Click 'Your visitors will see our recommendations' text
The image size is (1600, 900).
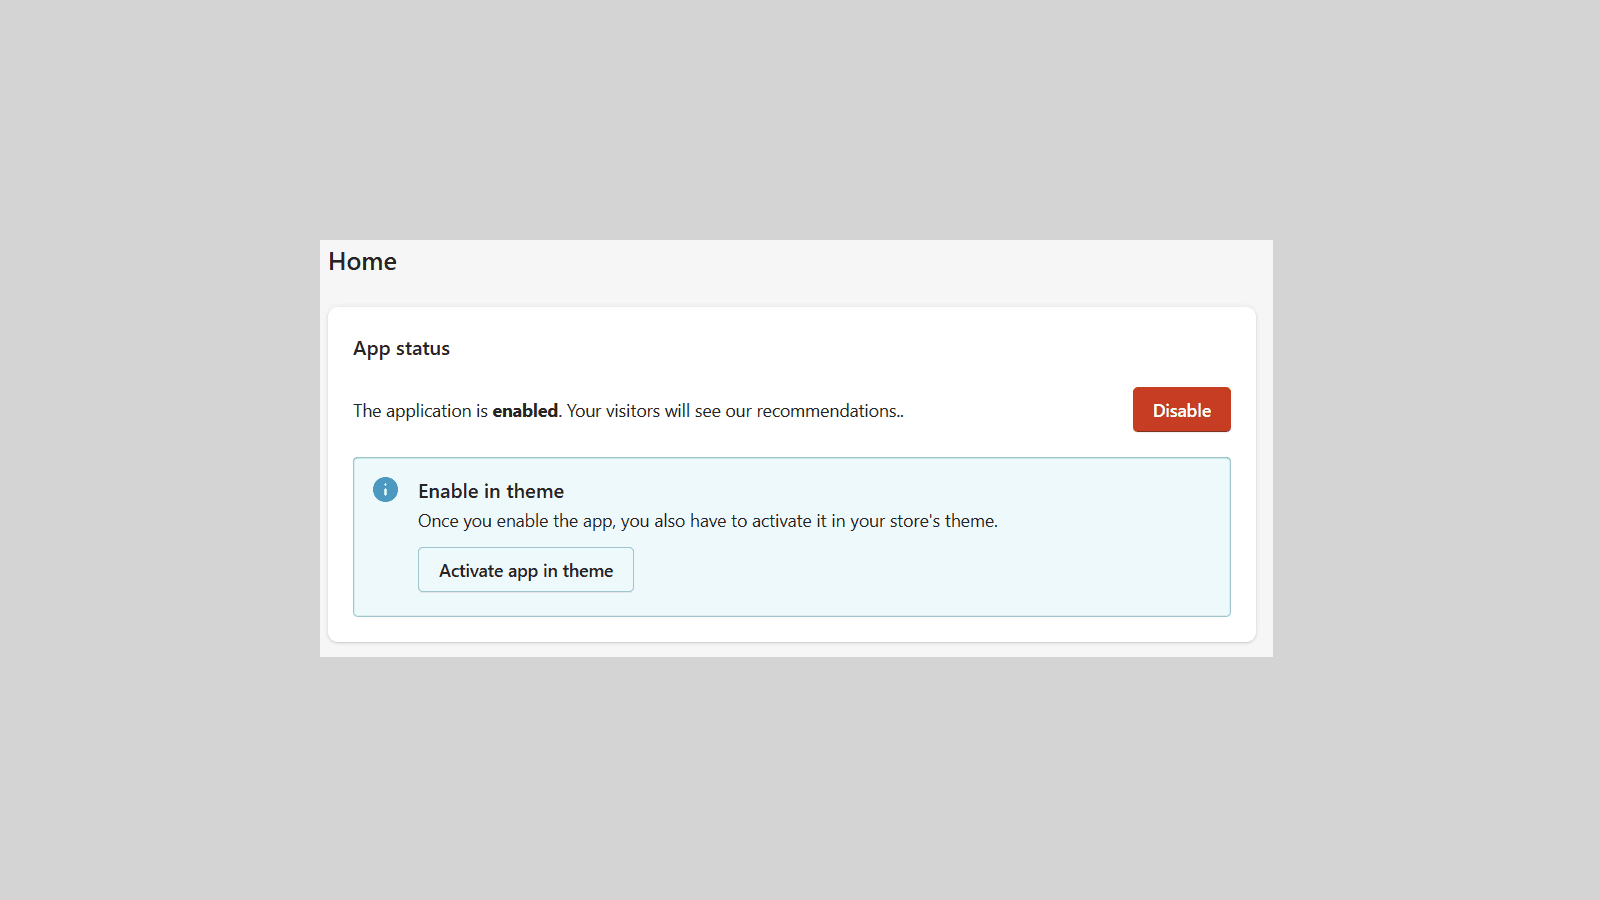(x=733, y=411)
